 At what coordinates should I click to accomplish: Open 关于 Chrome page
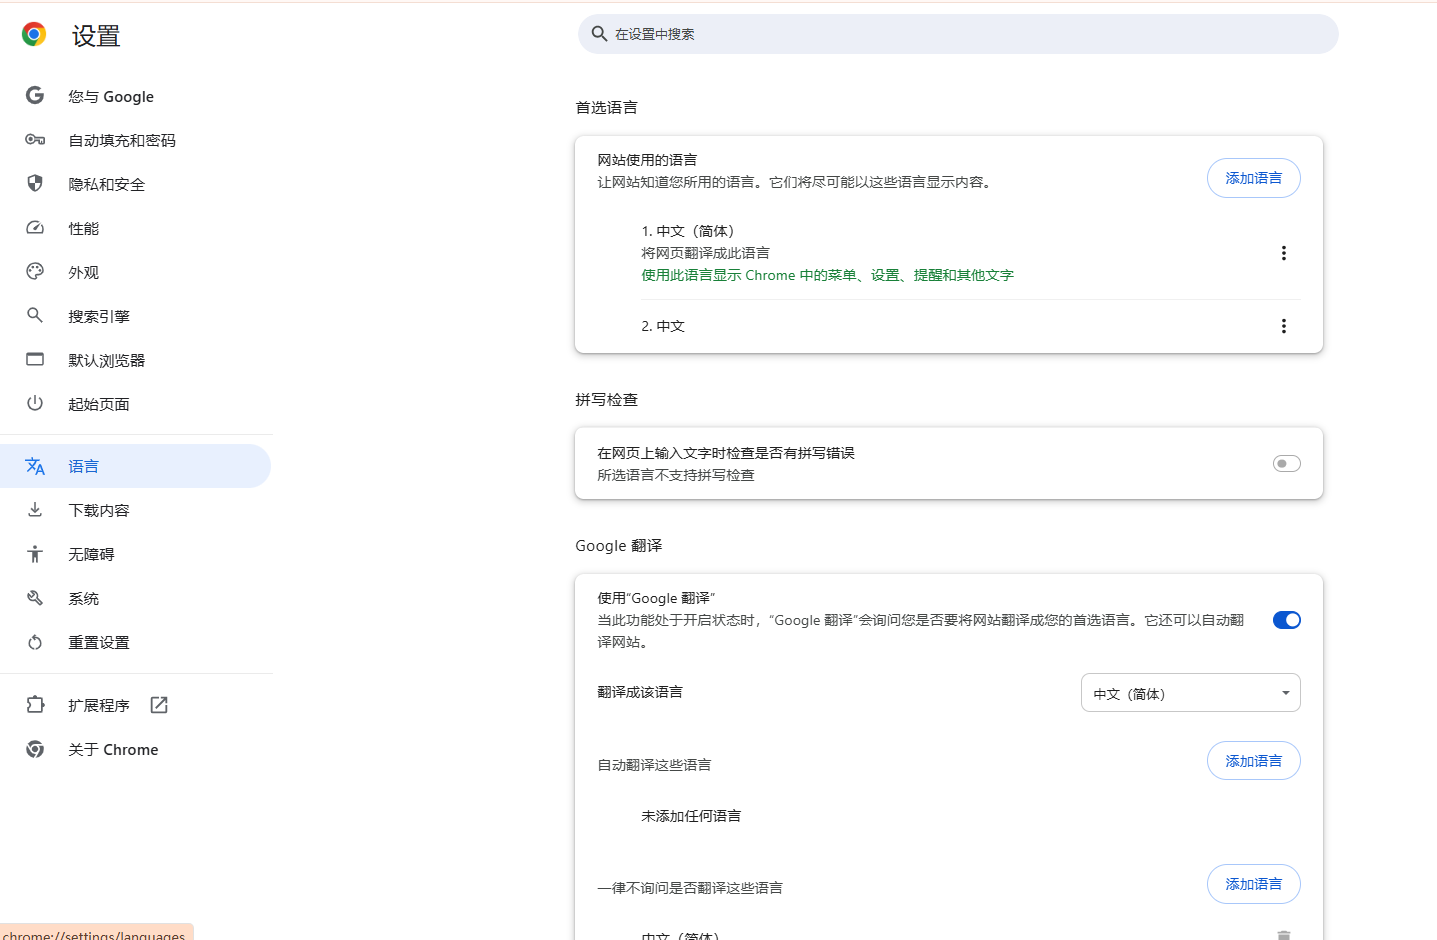135,749
